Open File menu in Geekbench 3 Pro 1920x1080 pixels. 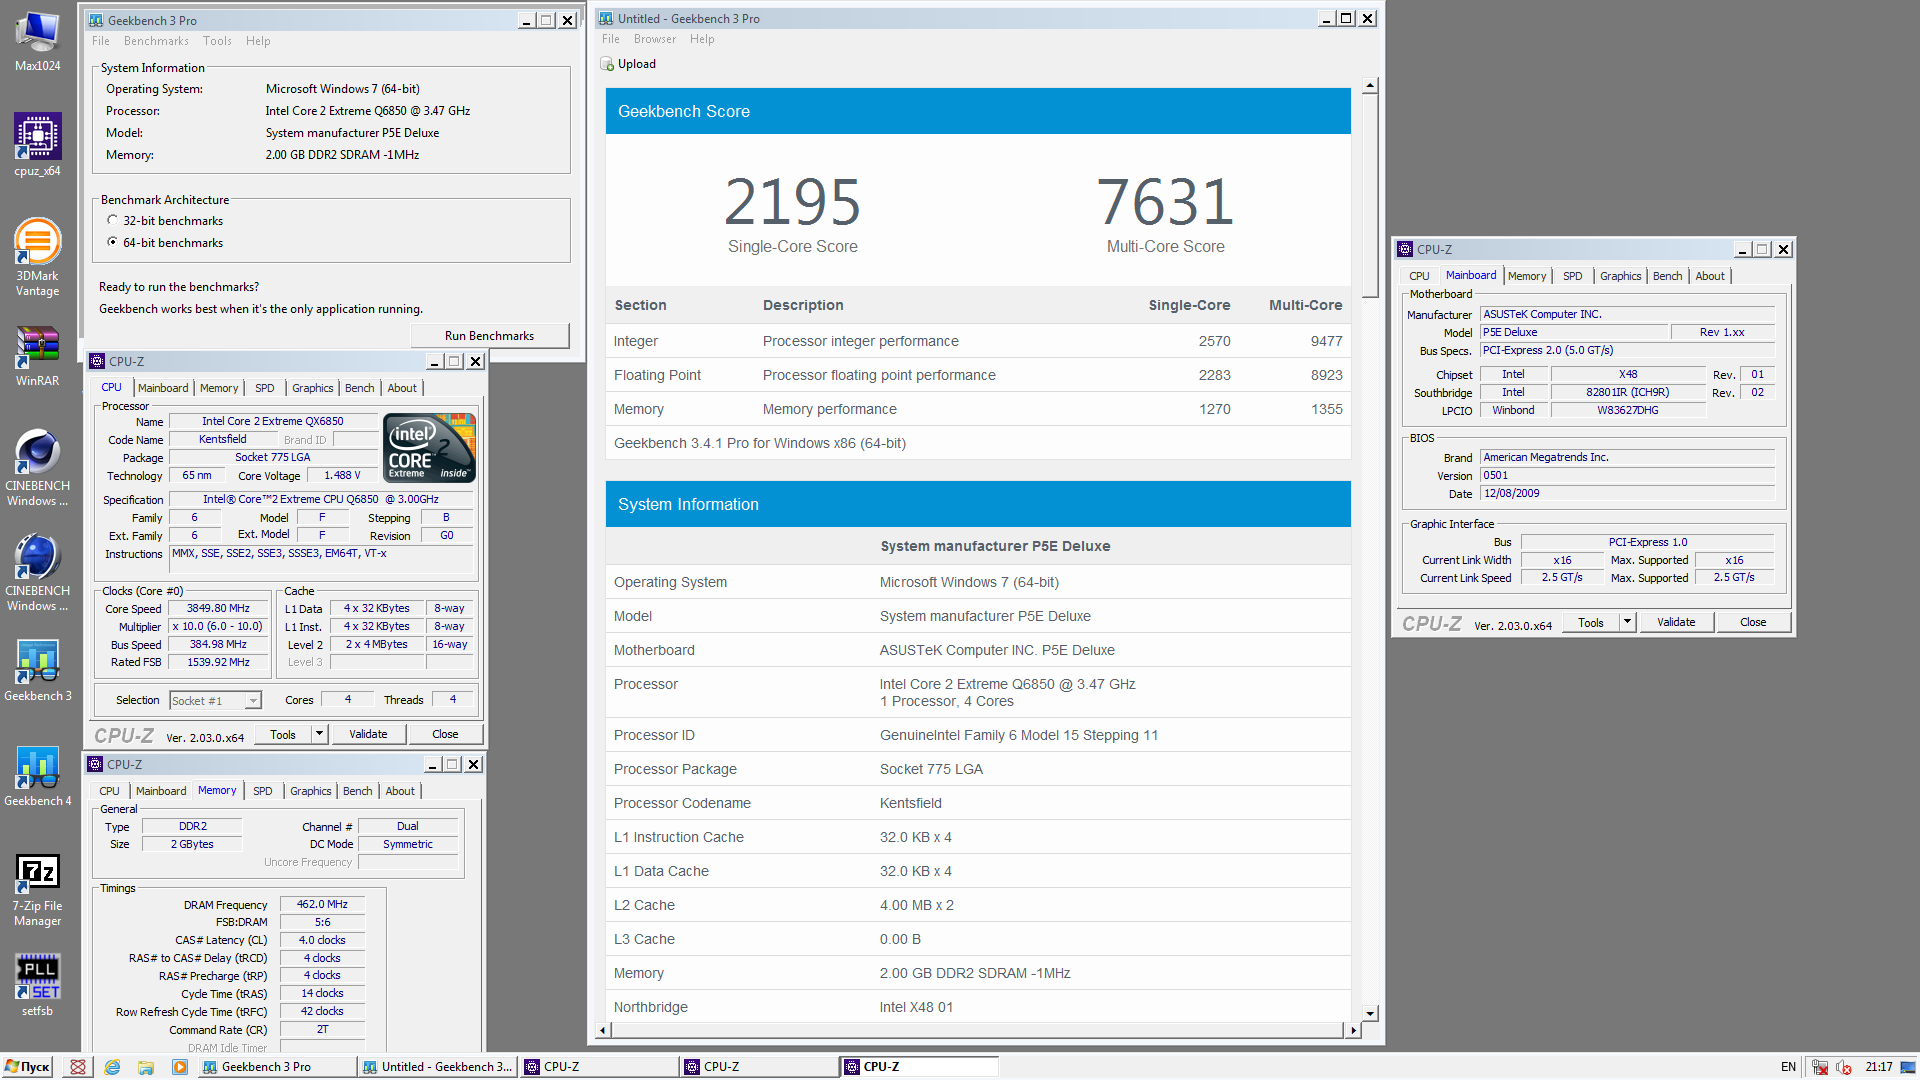click(x=101, y=41)
